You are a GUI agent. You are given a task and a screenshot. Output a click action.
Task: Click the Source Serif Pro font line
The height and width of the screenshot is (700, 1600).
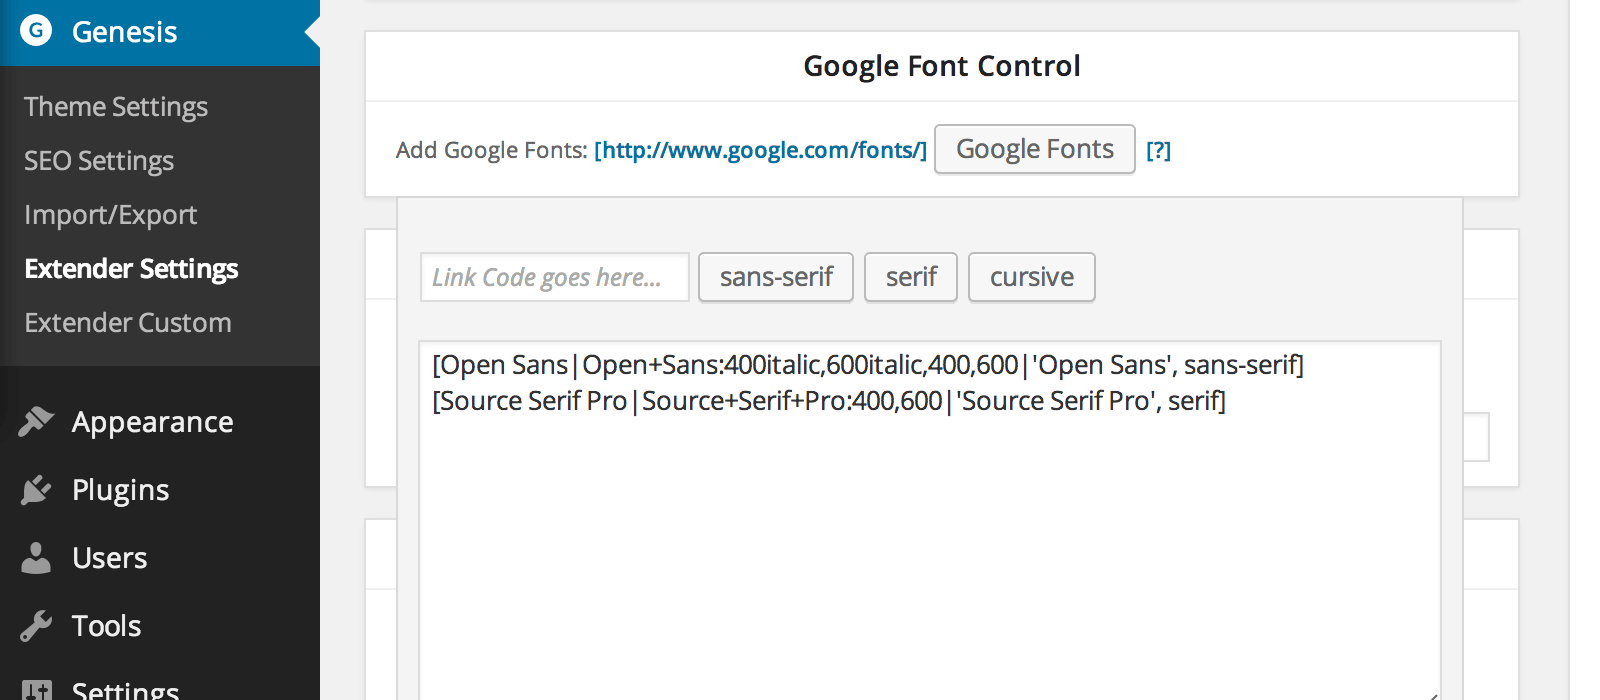[829, 401]
